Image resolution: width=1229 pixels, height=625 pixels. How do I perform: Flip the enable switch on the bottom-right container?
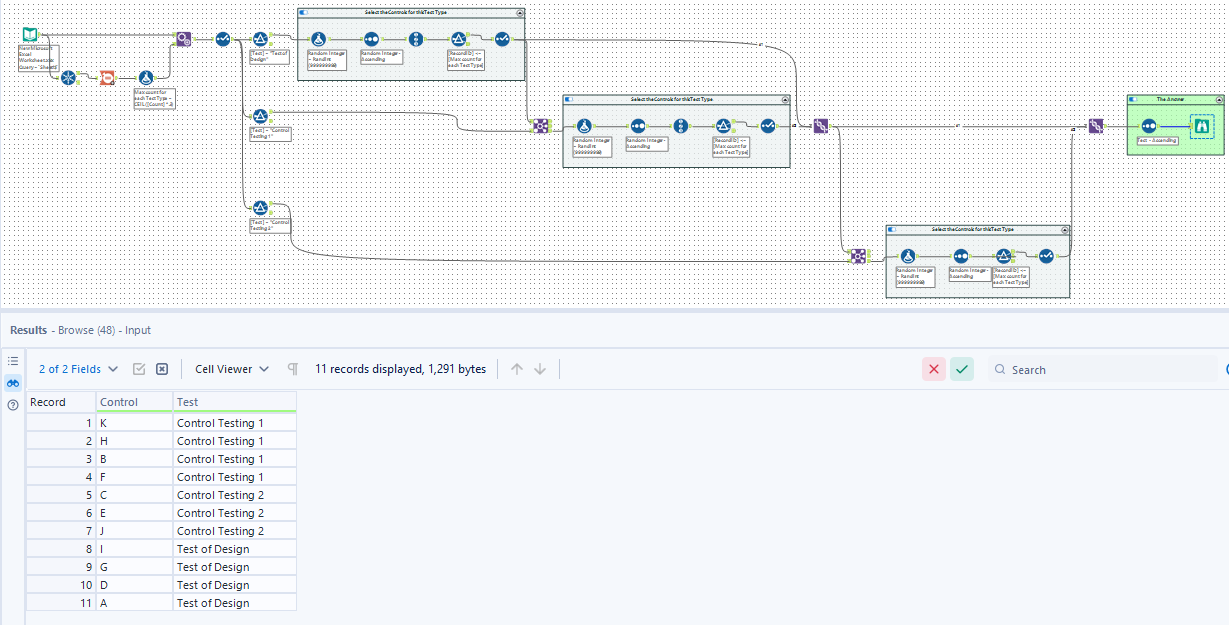tap(892, 229)
